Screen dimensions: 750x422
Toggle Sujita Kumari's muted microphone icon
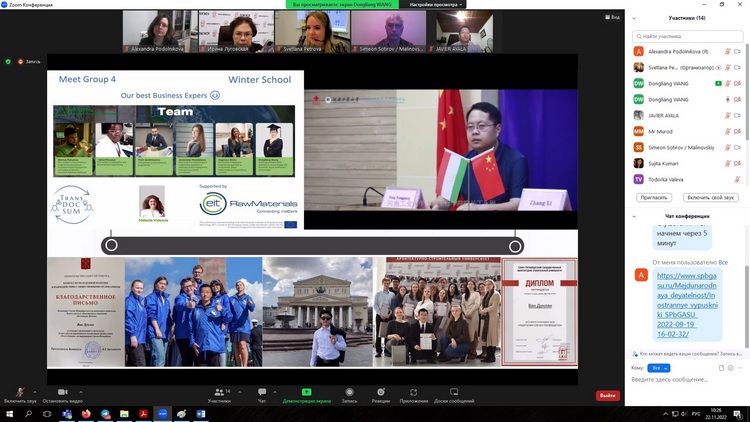(x=728, y=163)
